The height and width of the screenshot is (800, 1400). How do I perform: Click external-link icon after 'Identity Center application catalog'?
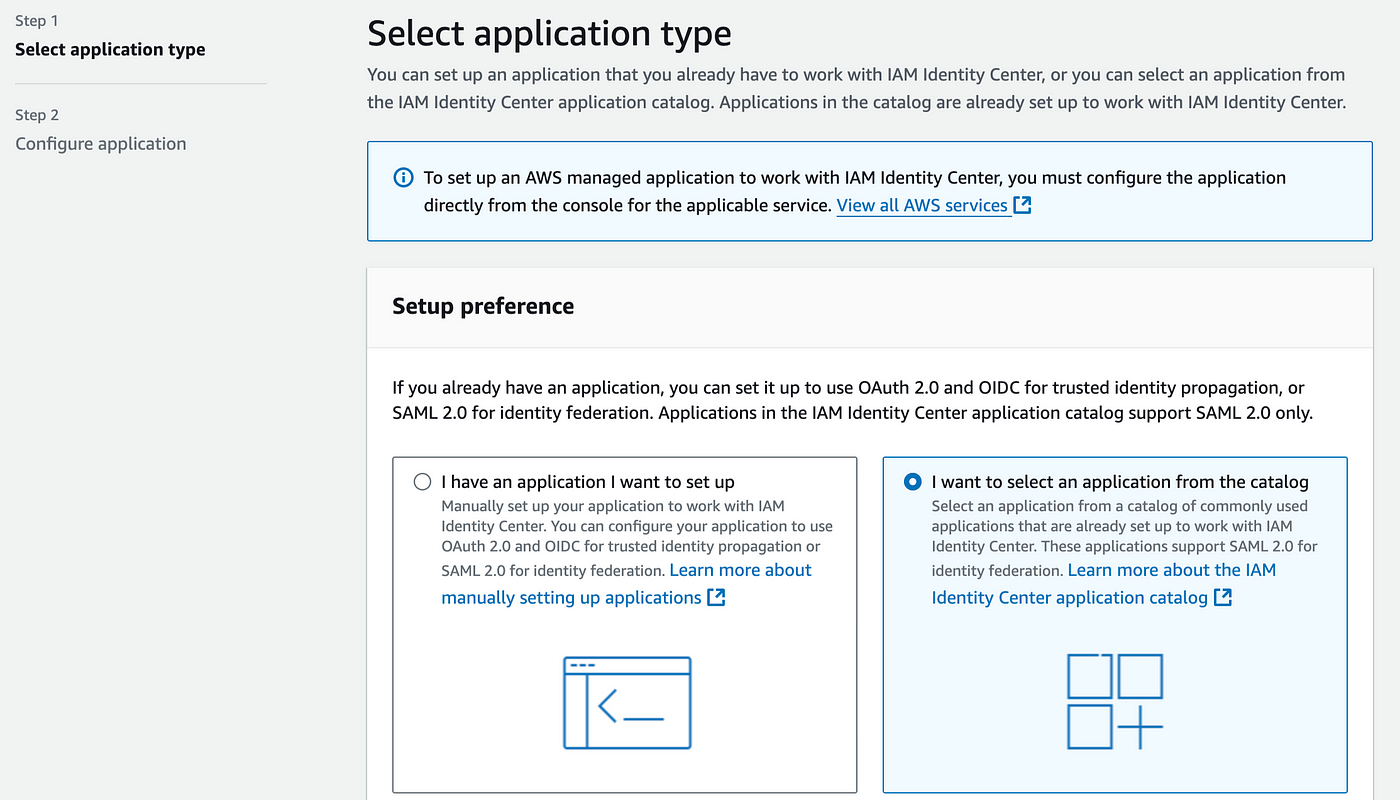pos(1223,597)
